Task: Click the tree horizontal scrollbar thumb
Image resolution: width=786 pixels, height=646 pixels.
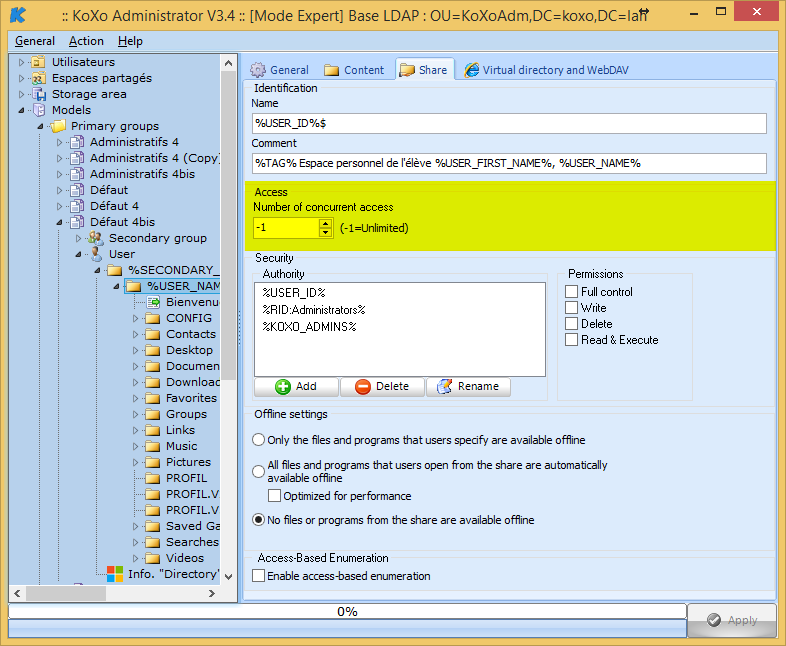Action: click(66, 593)
